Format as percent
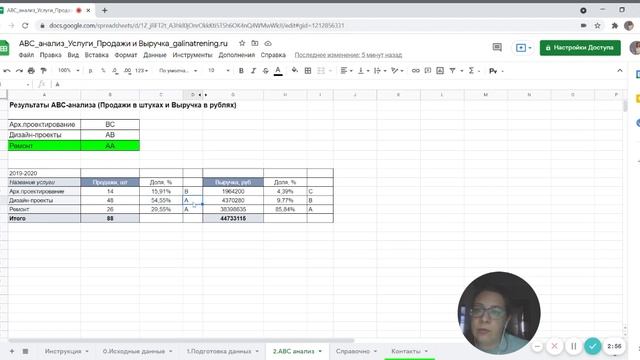640x360 pixels. (103, 71)
